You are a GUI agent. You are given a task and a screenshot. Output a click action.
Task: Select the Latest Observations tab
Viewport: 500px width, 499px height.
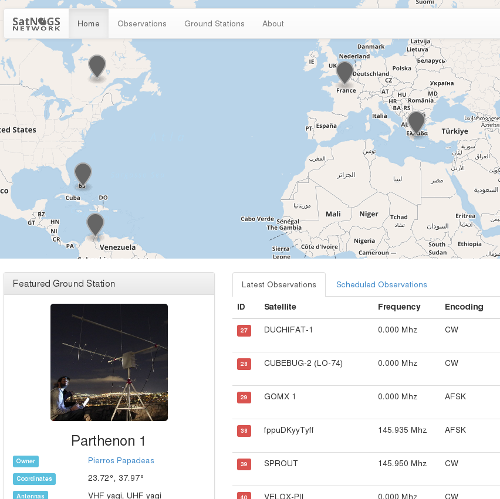(x=279, y=284)
